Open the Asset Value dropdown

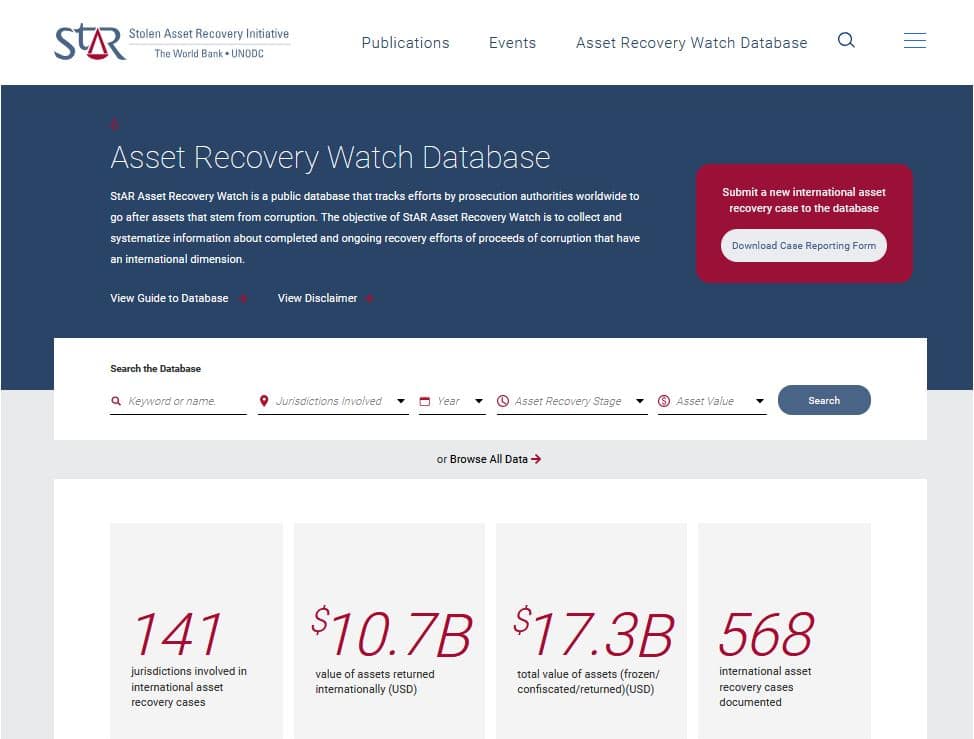760,401
